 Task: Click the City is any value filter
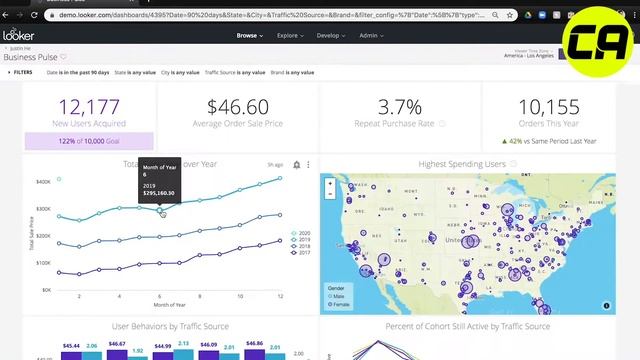(180, 73)
